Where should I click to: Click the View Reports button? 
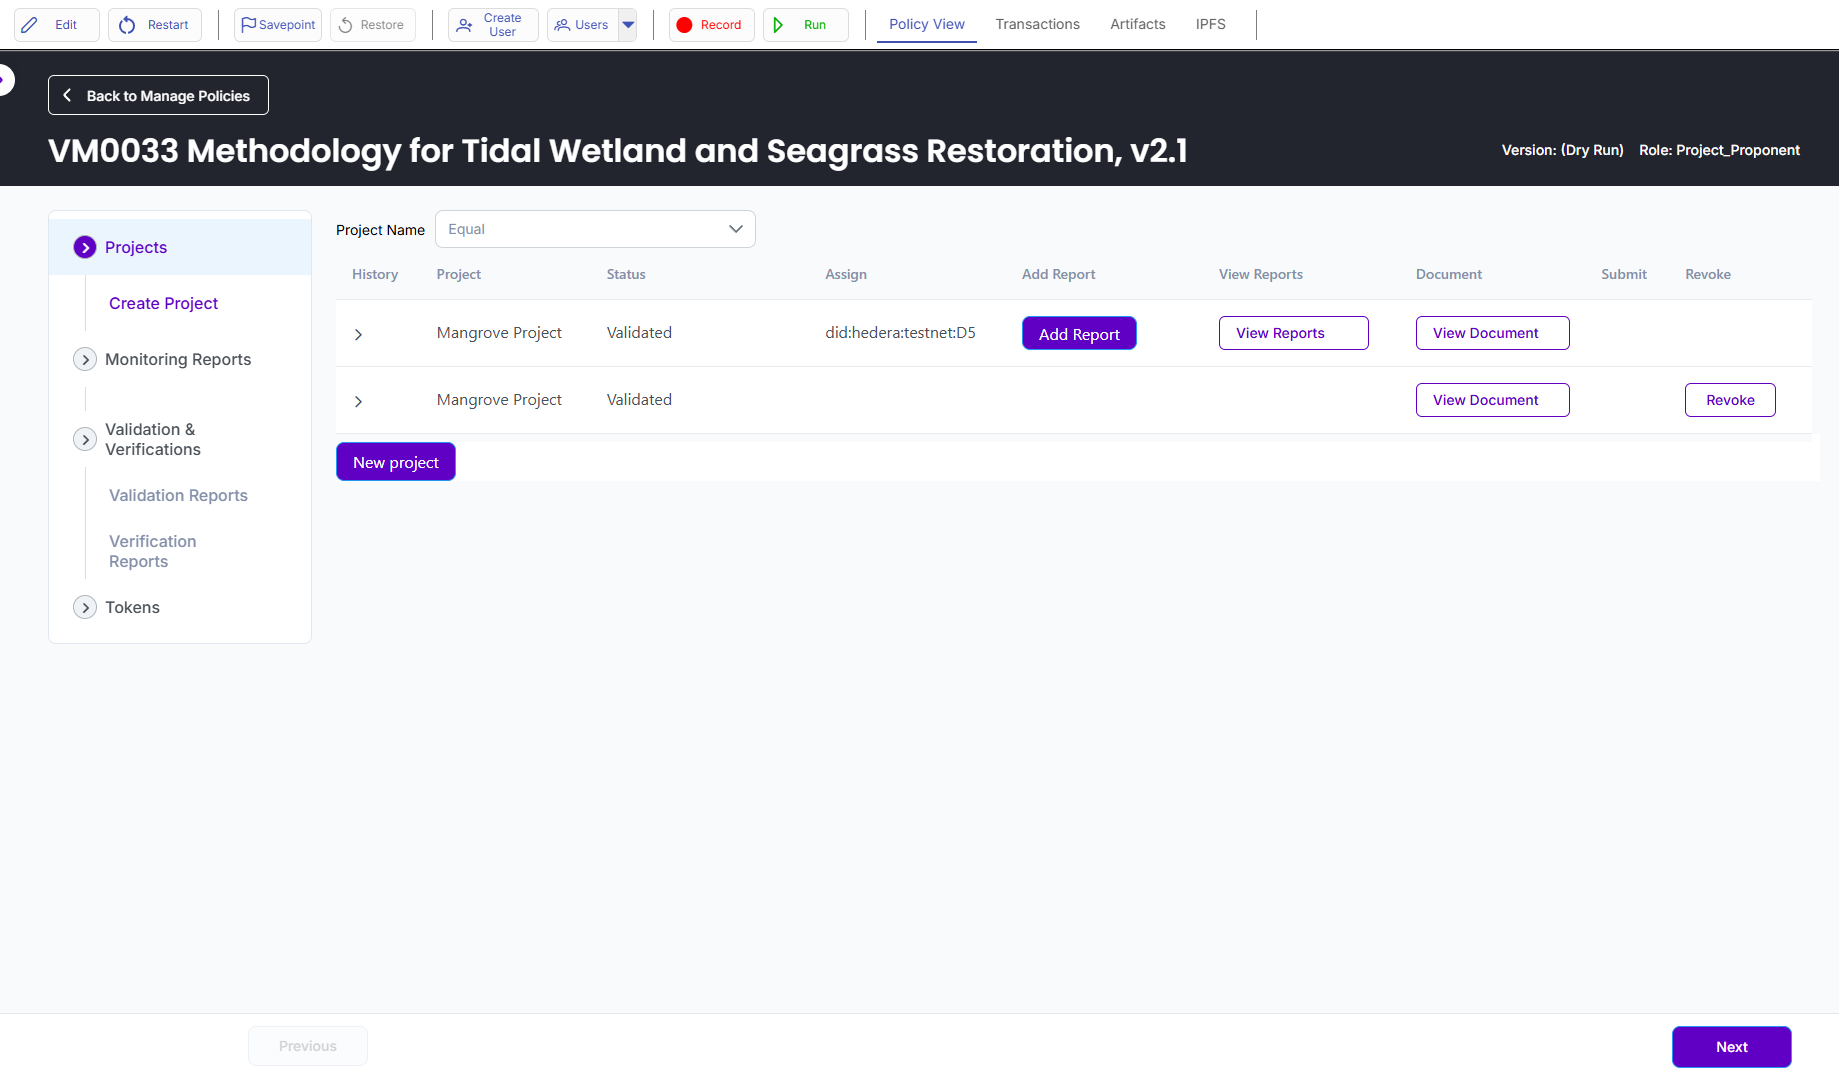point(1293,333)
